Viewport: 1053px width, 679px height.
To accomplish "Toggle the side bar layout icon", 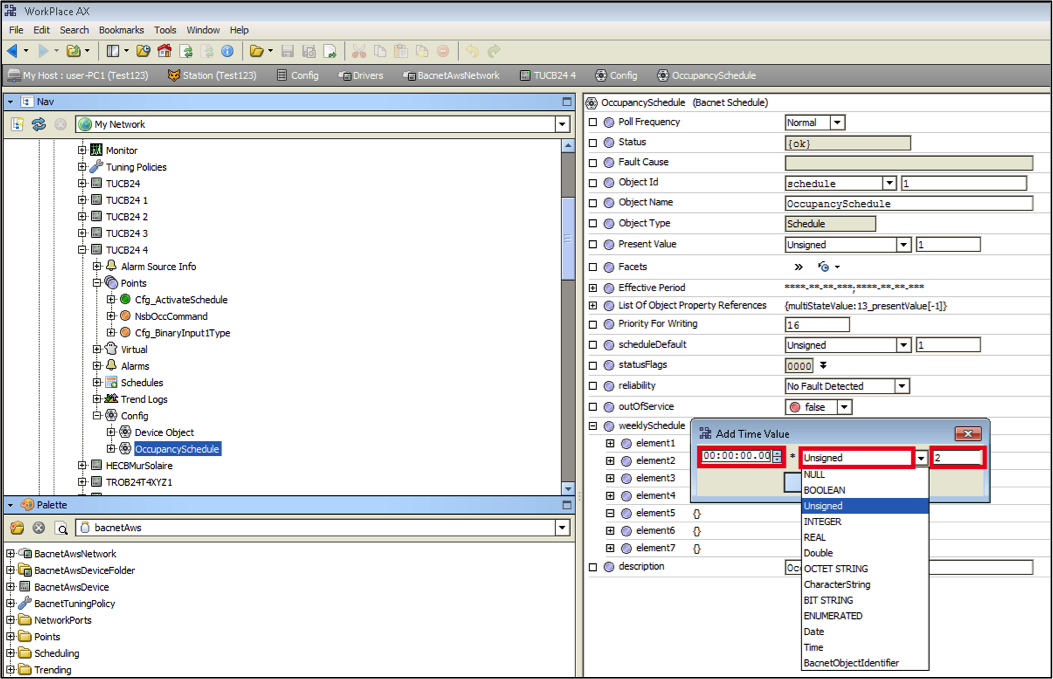I will click(x=113, y=51).
